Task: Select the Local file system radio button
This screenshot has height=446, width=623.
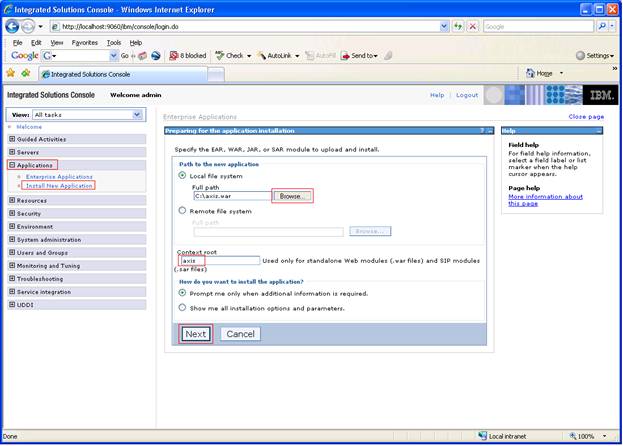Action: 182,176
